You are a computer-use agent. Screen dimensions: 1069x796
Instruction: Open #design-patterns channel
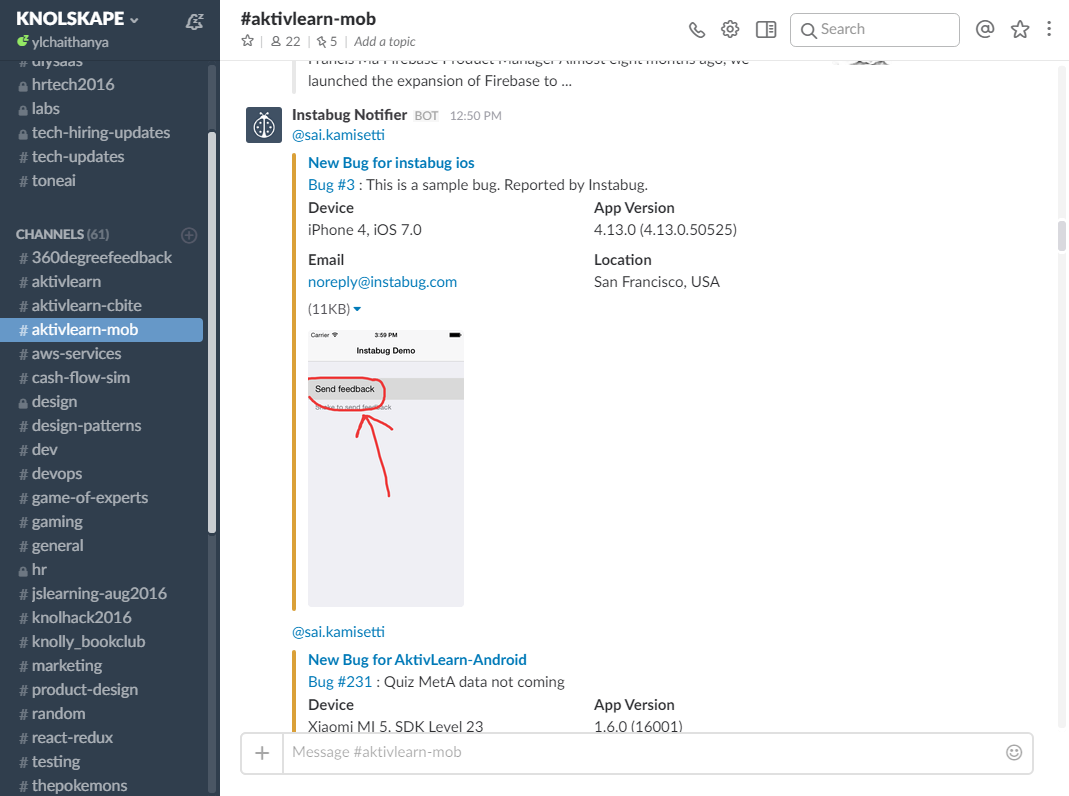click(x=102, y=425)
